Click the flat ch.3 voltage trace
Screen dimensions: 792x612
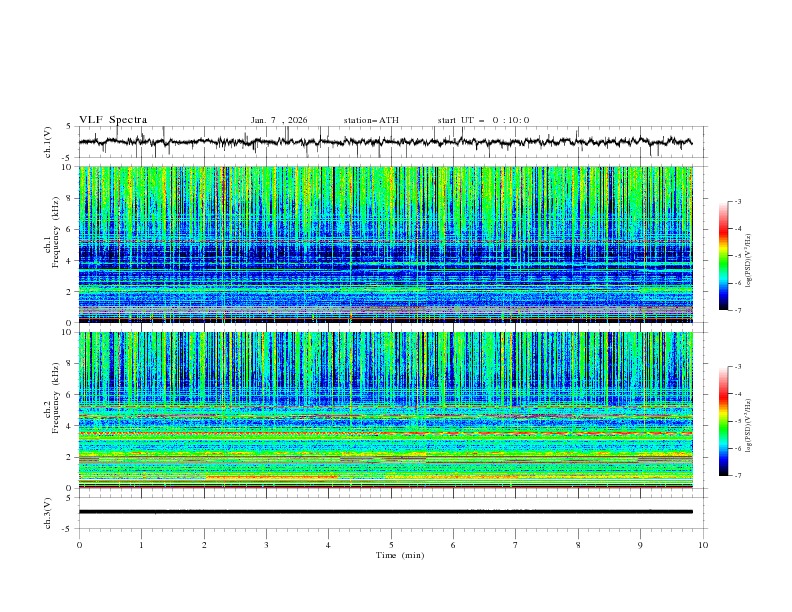385,512
